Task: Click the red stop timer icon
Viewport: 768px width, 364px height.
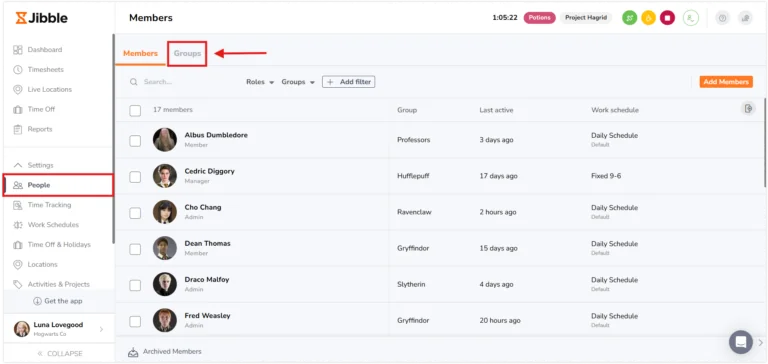Action: (x=667, y=18)
